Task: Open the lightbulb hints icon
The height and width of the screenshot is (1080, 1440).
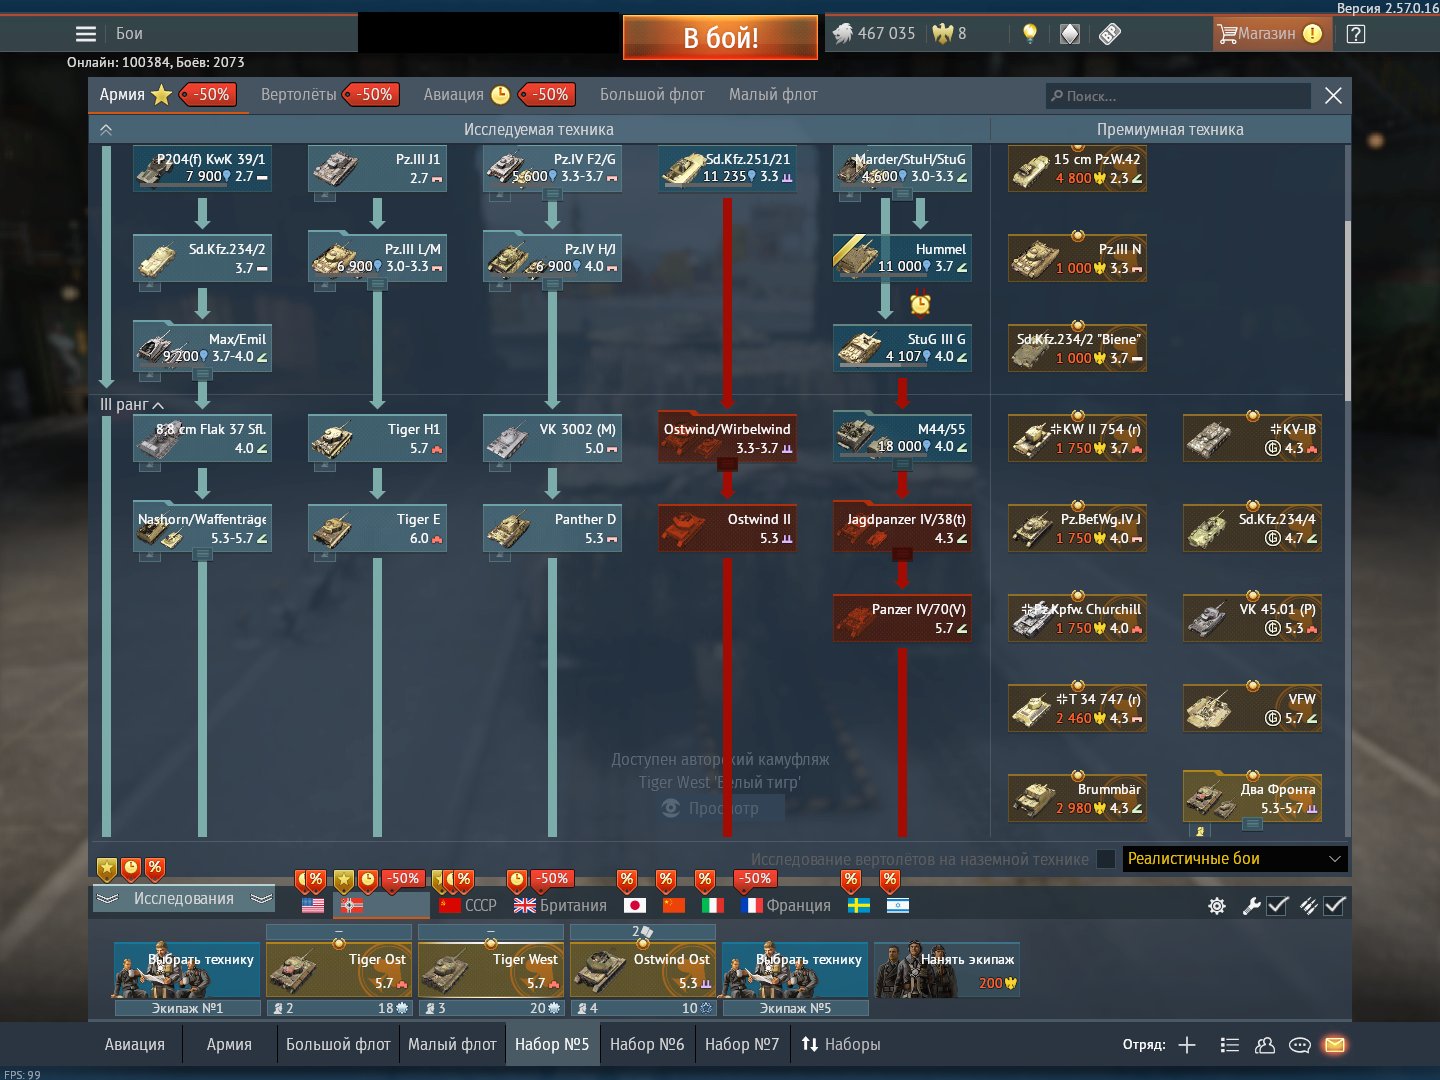Action: coord(1030,34)
